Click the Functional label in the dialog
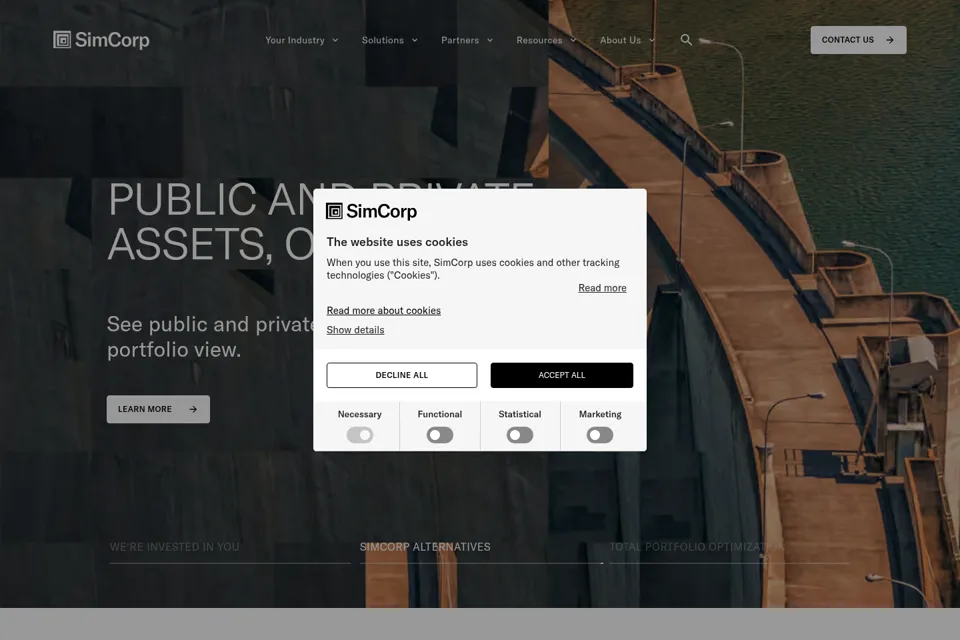 (x=440, y=414)
